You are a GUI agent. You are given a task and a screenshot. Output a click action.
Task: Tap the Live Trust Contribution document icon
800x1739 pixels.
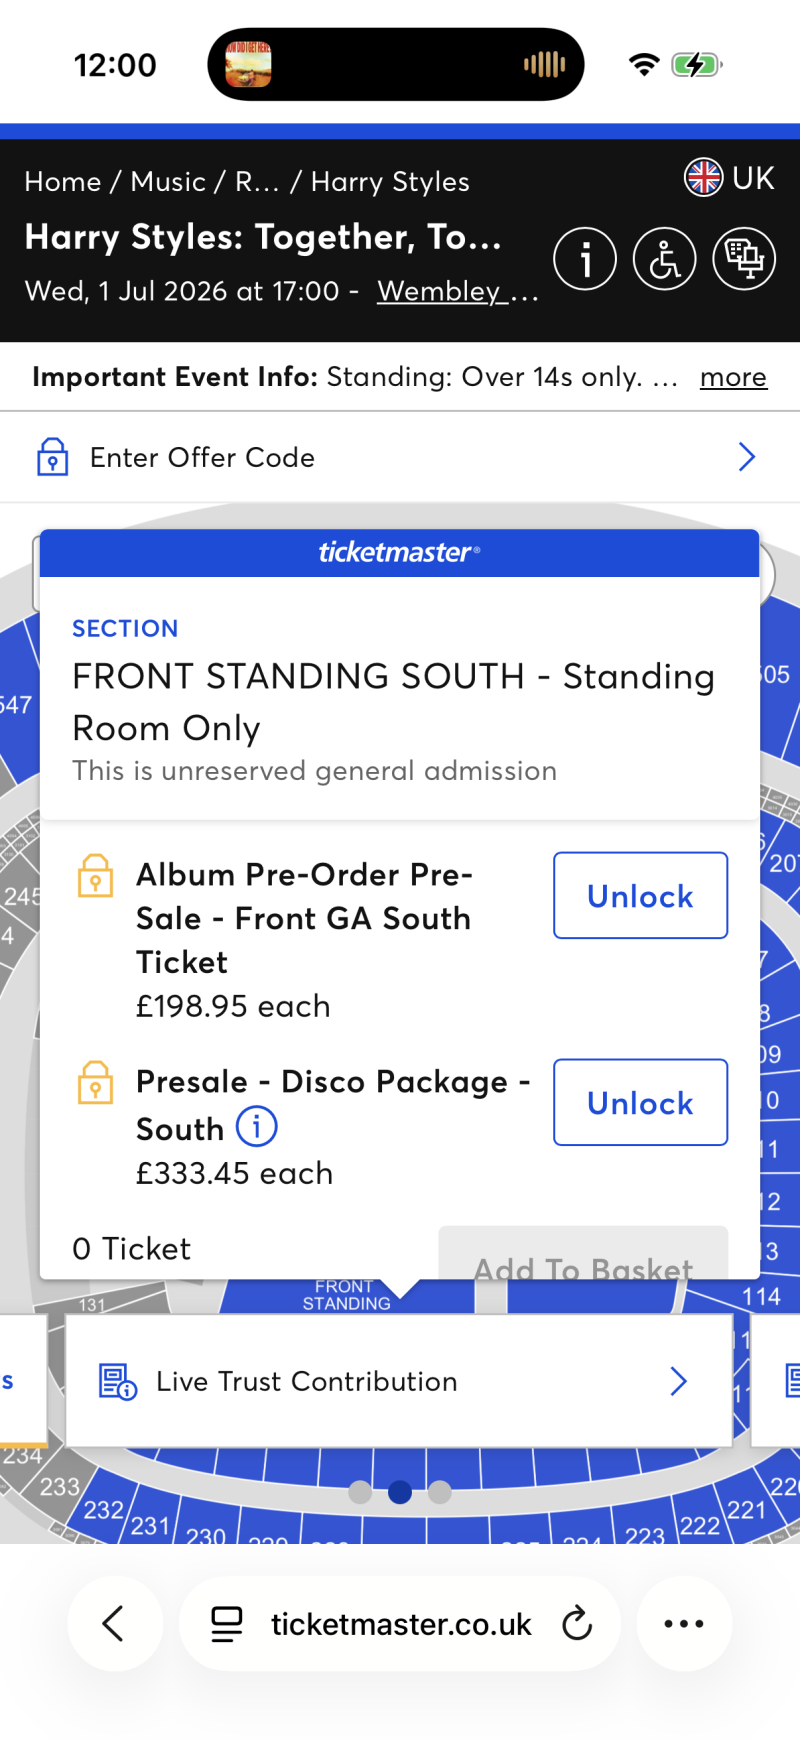point(117,1381)
